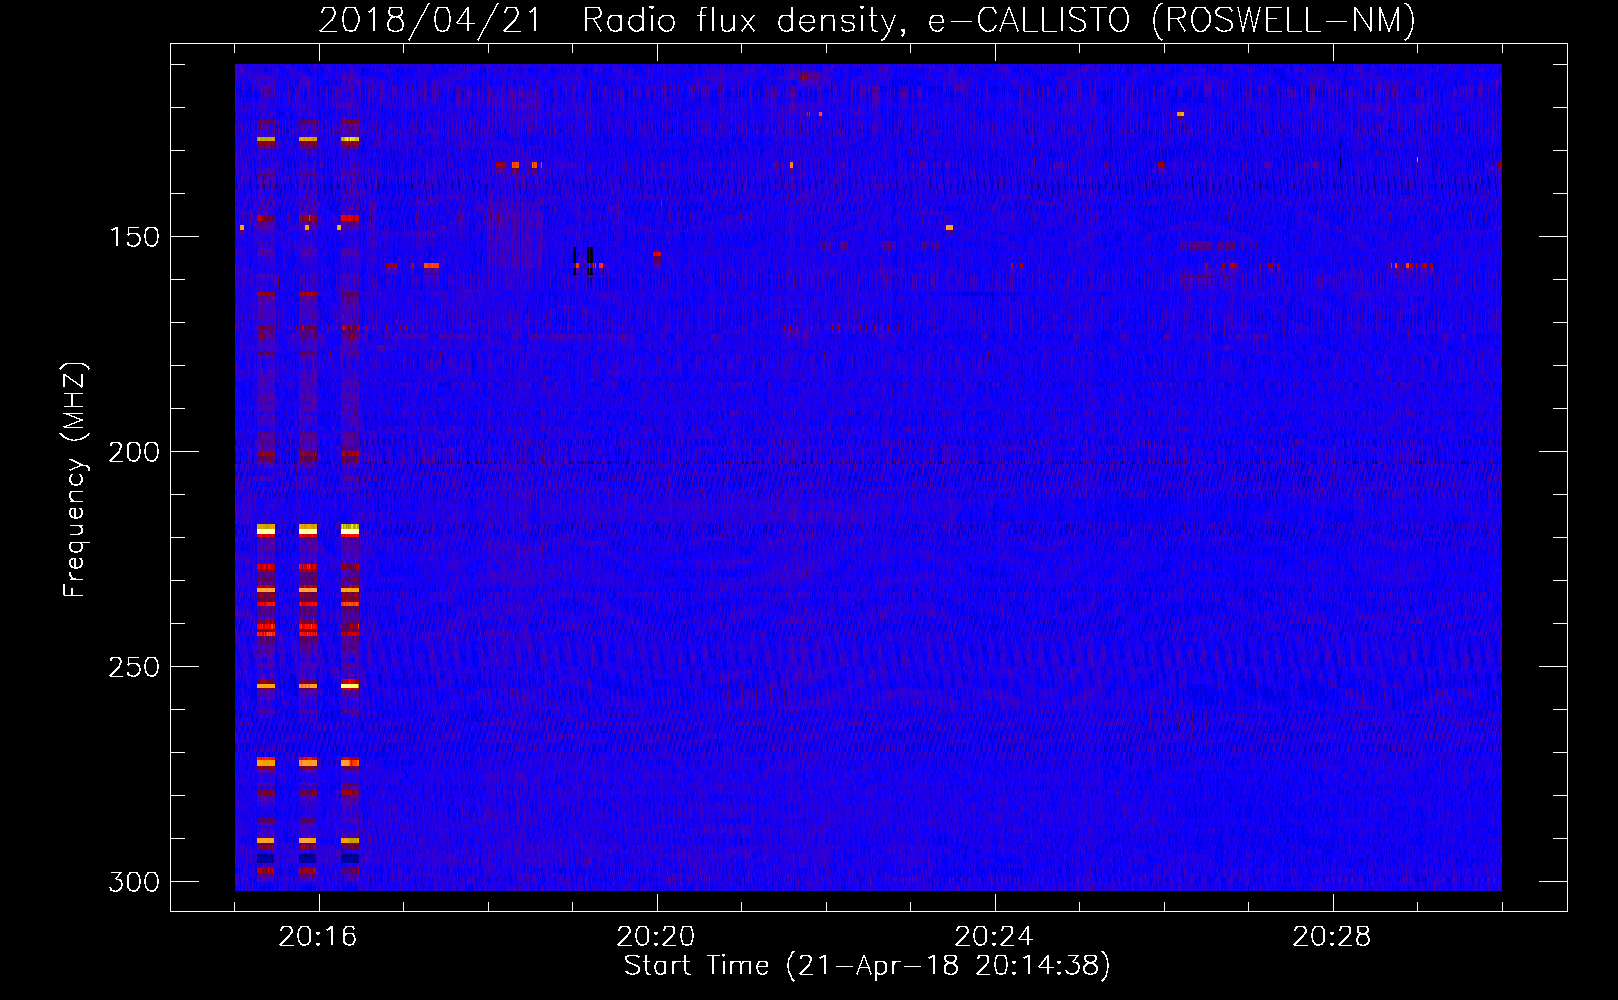Click the 'Start Time (21-Apr-18 20:14:38)' label

coord(867,966)
